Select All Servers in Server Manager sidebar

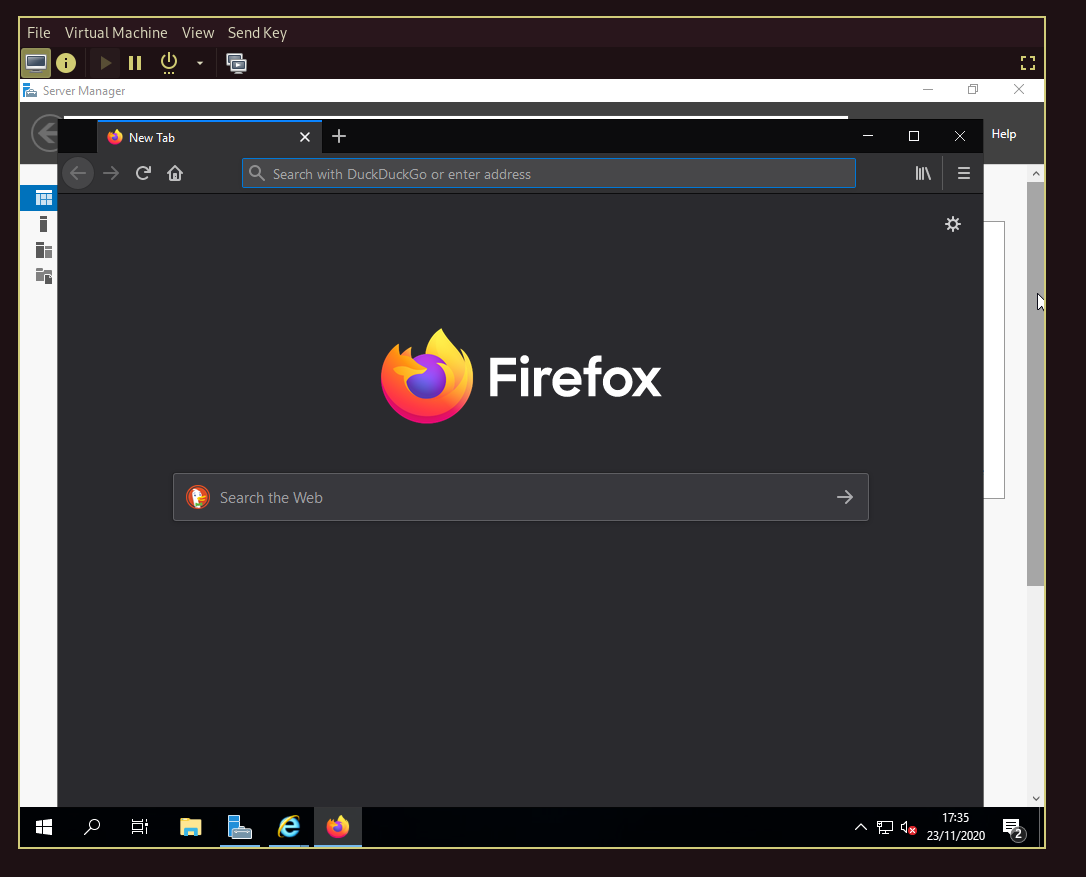[x=43, y=250]
